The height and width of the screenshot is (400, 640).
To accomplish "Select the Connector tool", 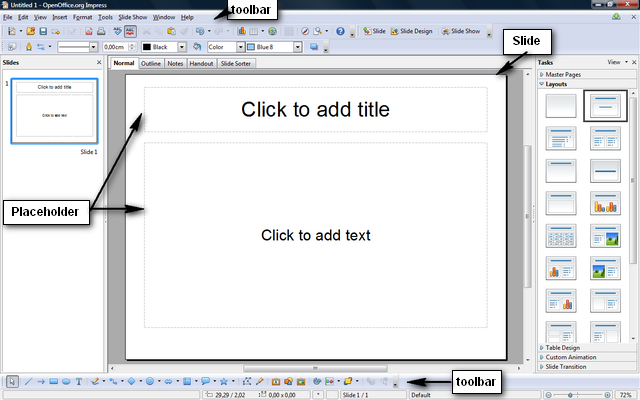I will pyautogui.click(x=113, y=382).
